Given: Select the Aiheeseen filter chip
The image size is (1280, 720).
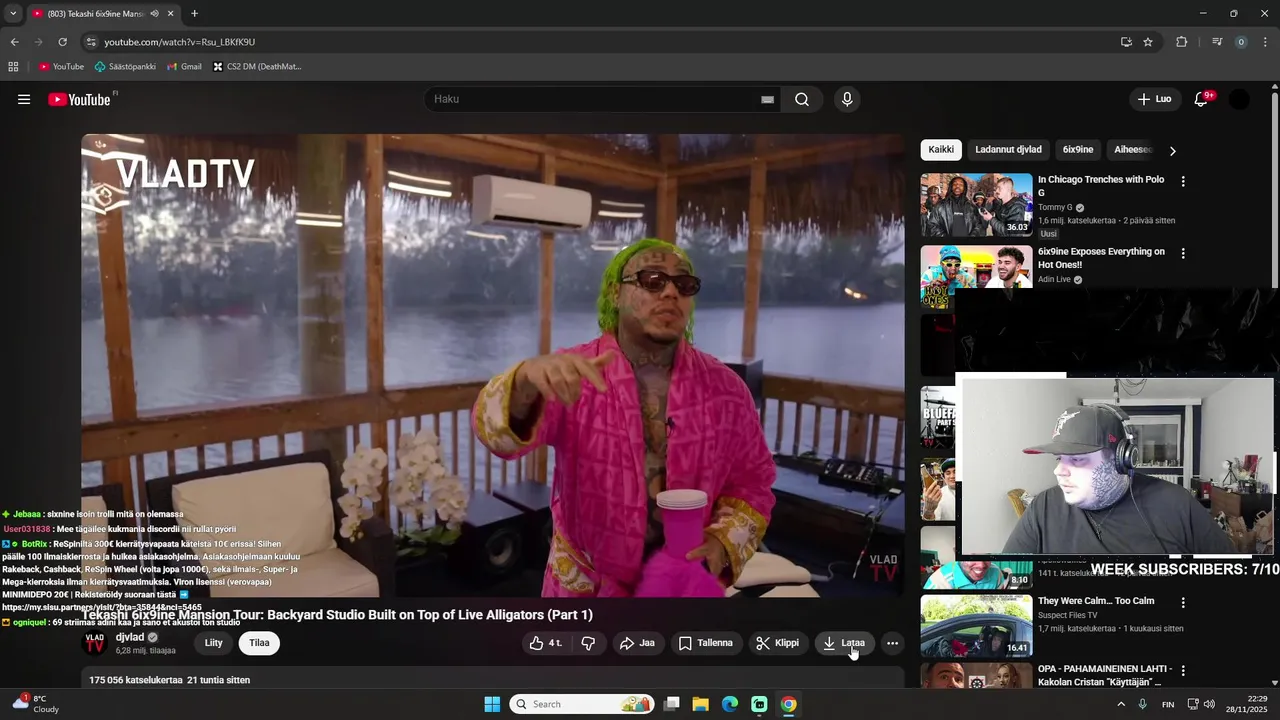Looking at the screenshot, I should [x=1132, y=150].
